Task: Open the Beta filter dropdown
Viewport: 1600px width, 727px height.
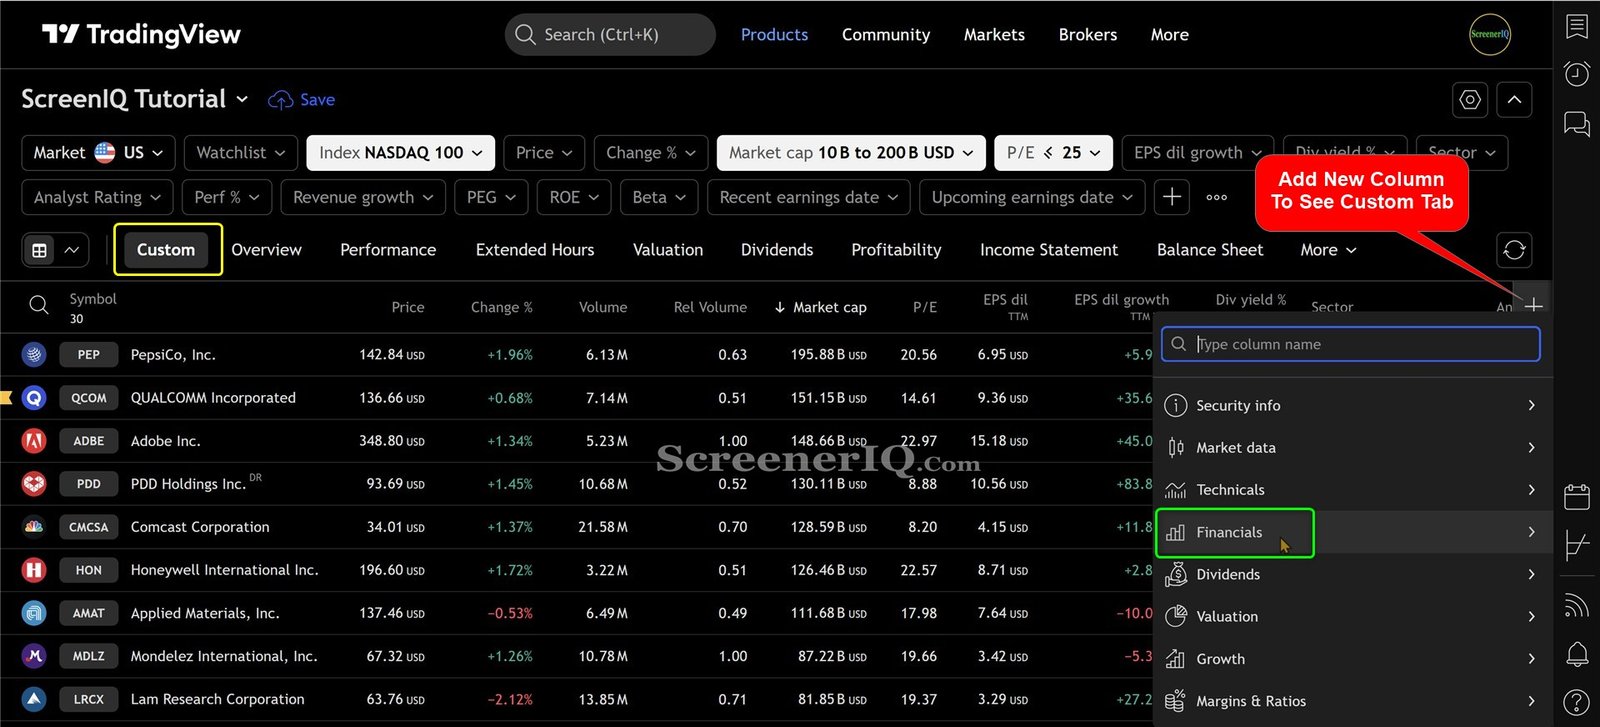Action: pyautogui.click(x=659, y=197)
